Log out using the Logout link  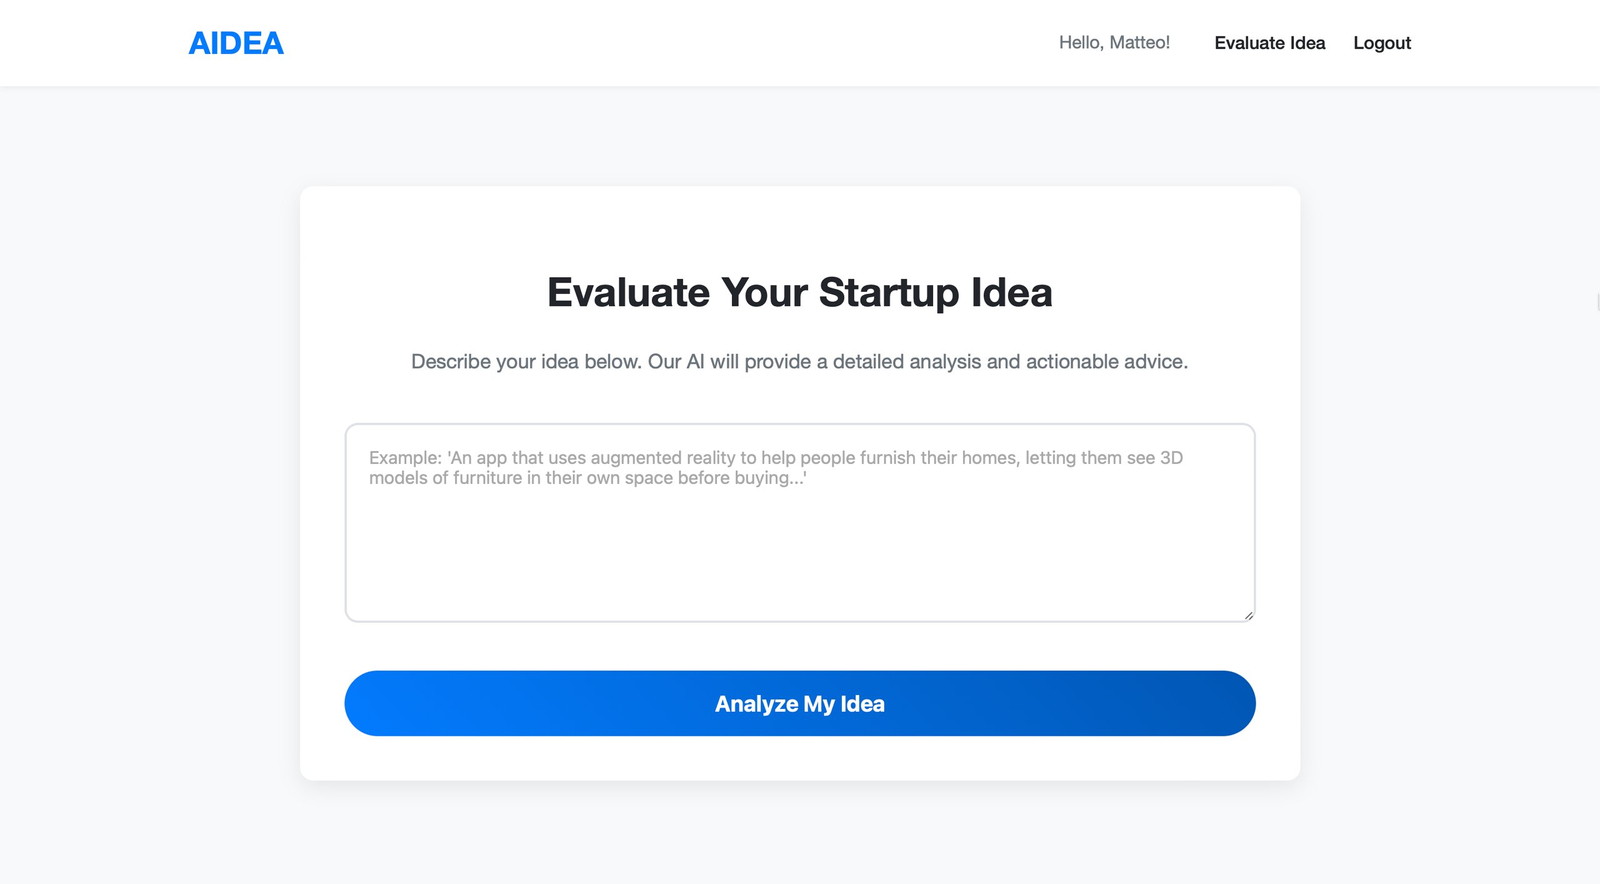click(x=1382, y=43)
